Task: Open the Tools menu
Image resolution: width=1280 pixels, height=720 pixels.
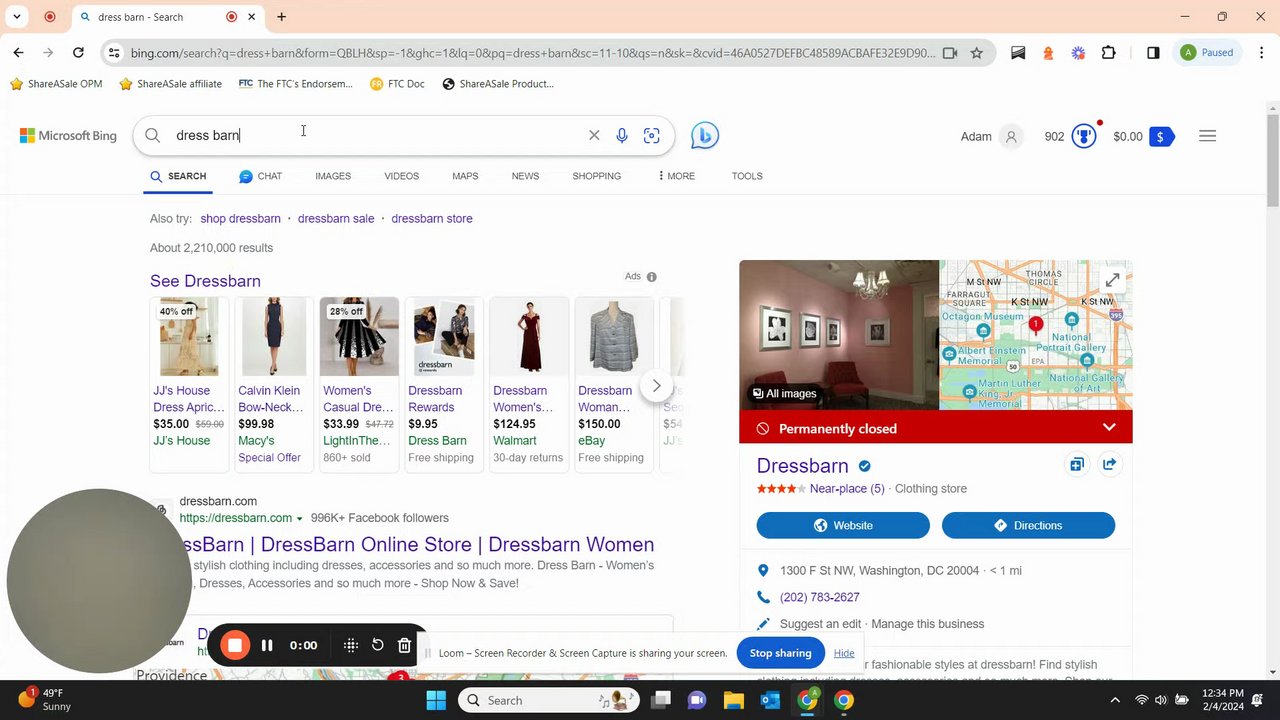Action: [747, 176]
